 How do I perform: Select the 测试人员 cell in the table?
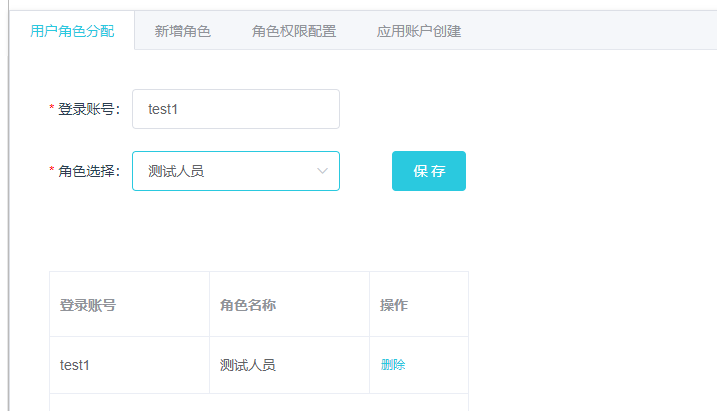[x=248, y=365]
